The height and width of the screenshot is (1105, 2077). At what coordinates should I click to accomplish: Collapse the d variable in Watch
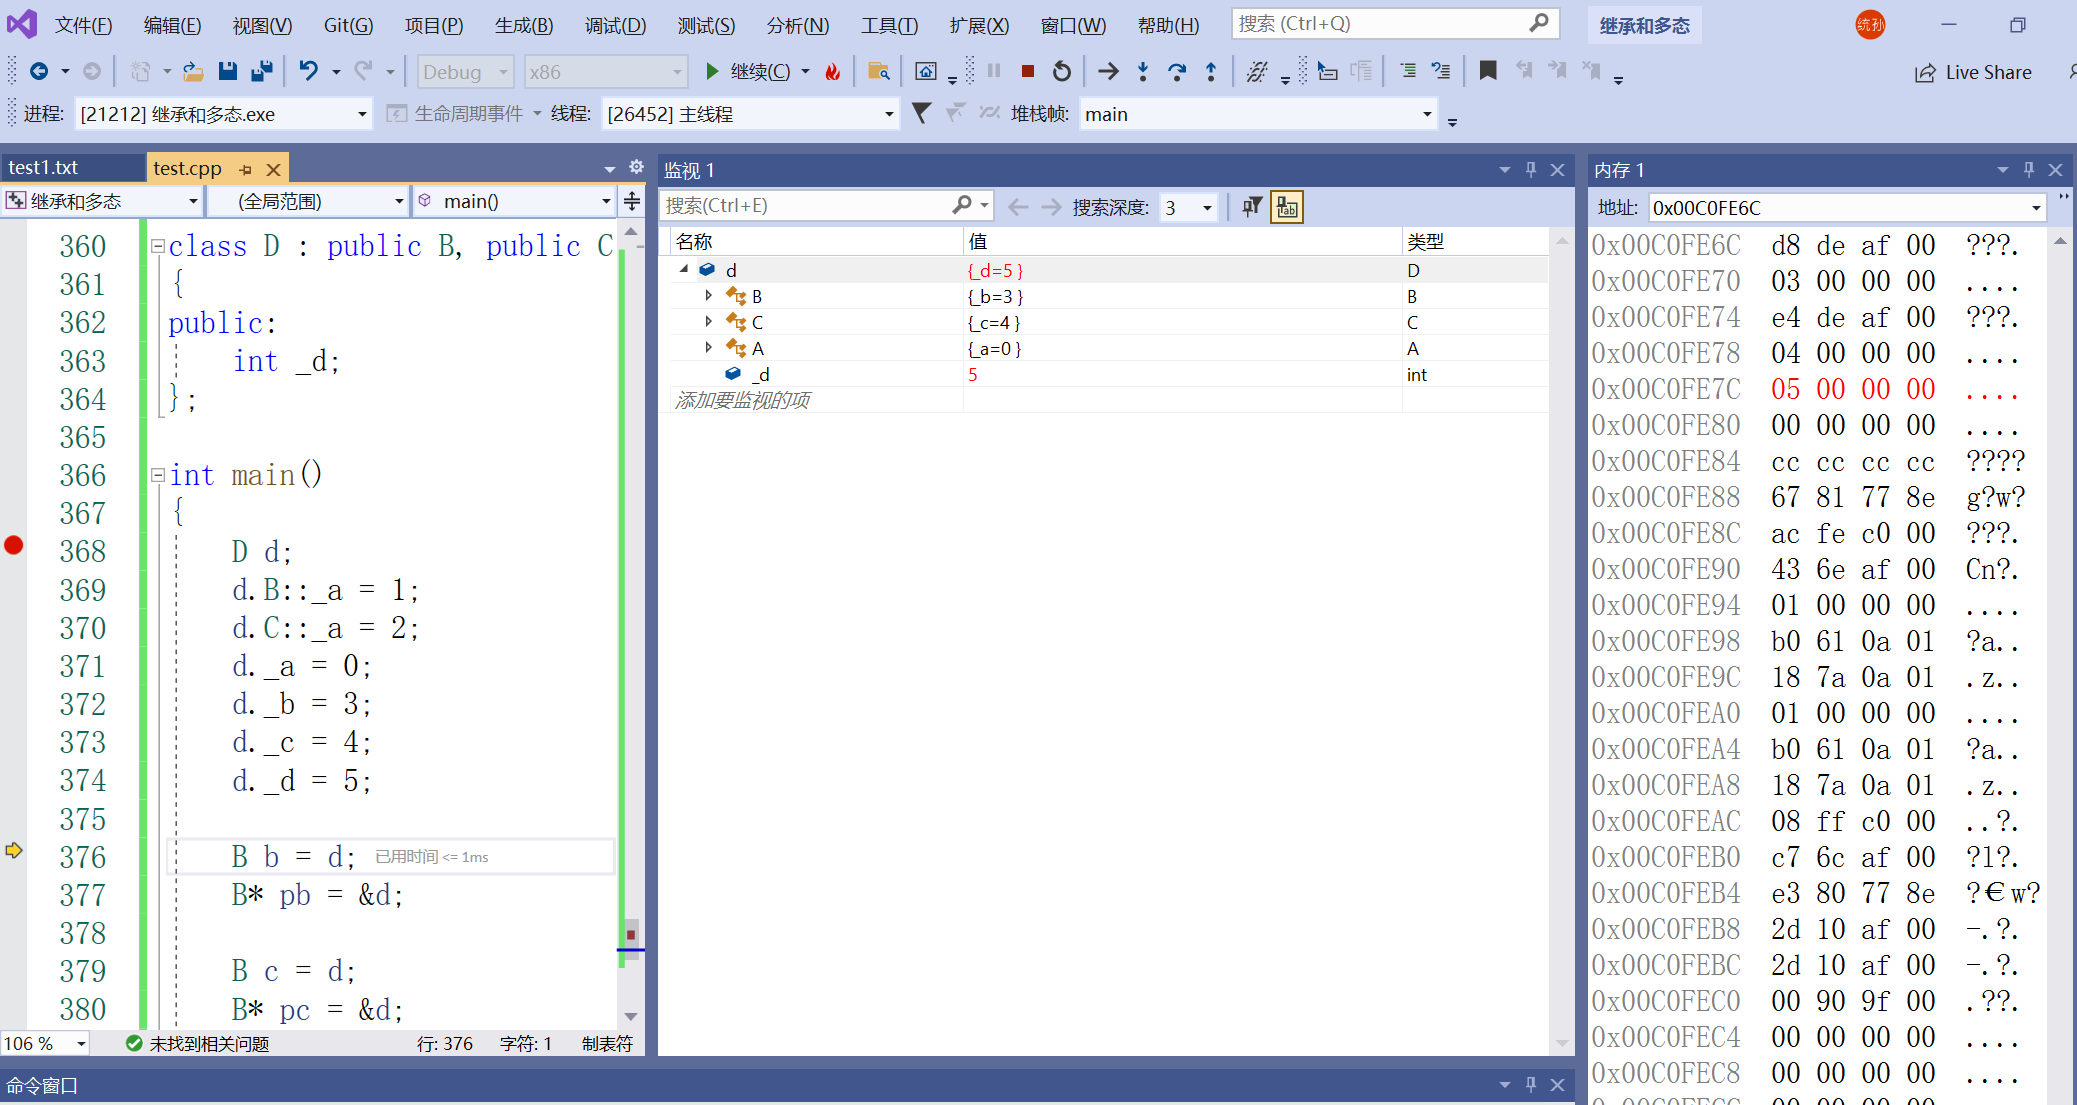click(x=684, y=269)
